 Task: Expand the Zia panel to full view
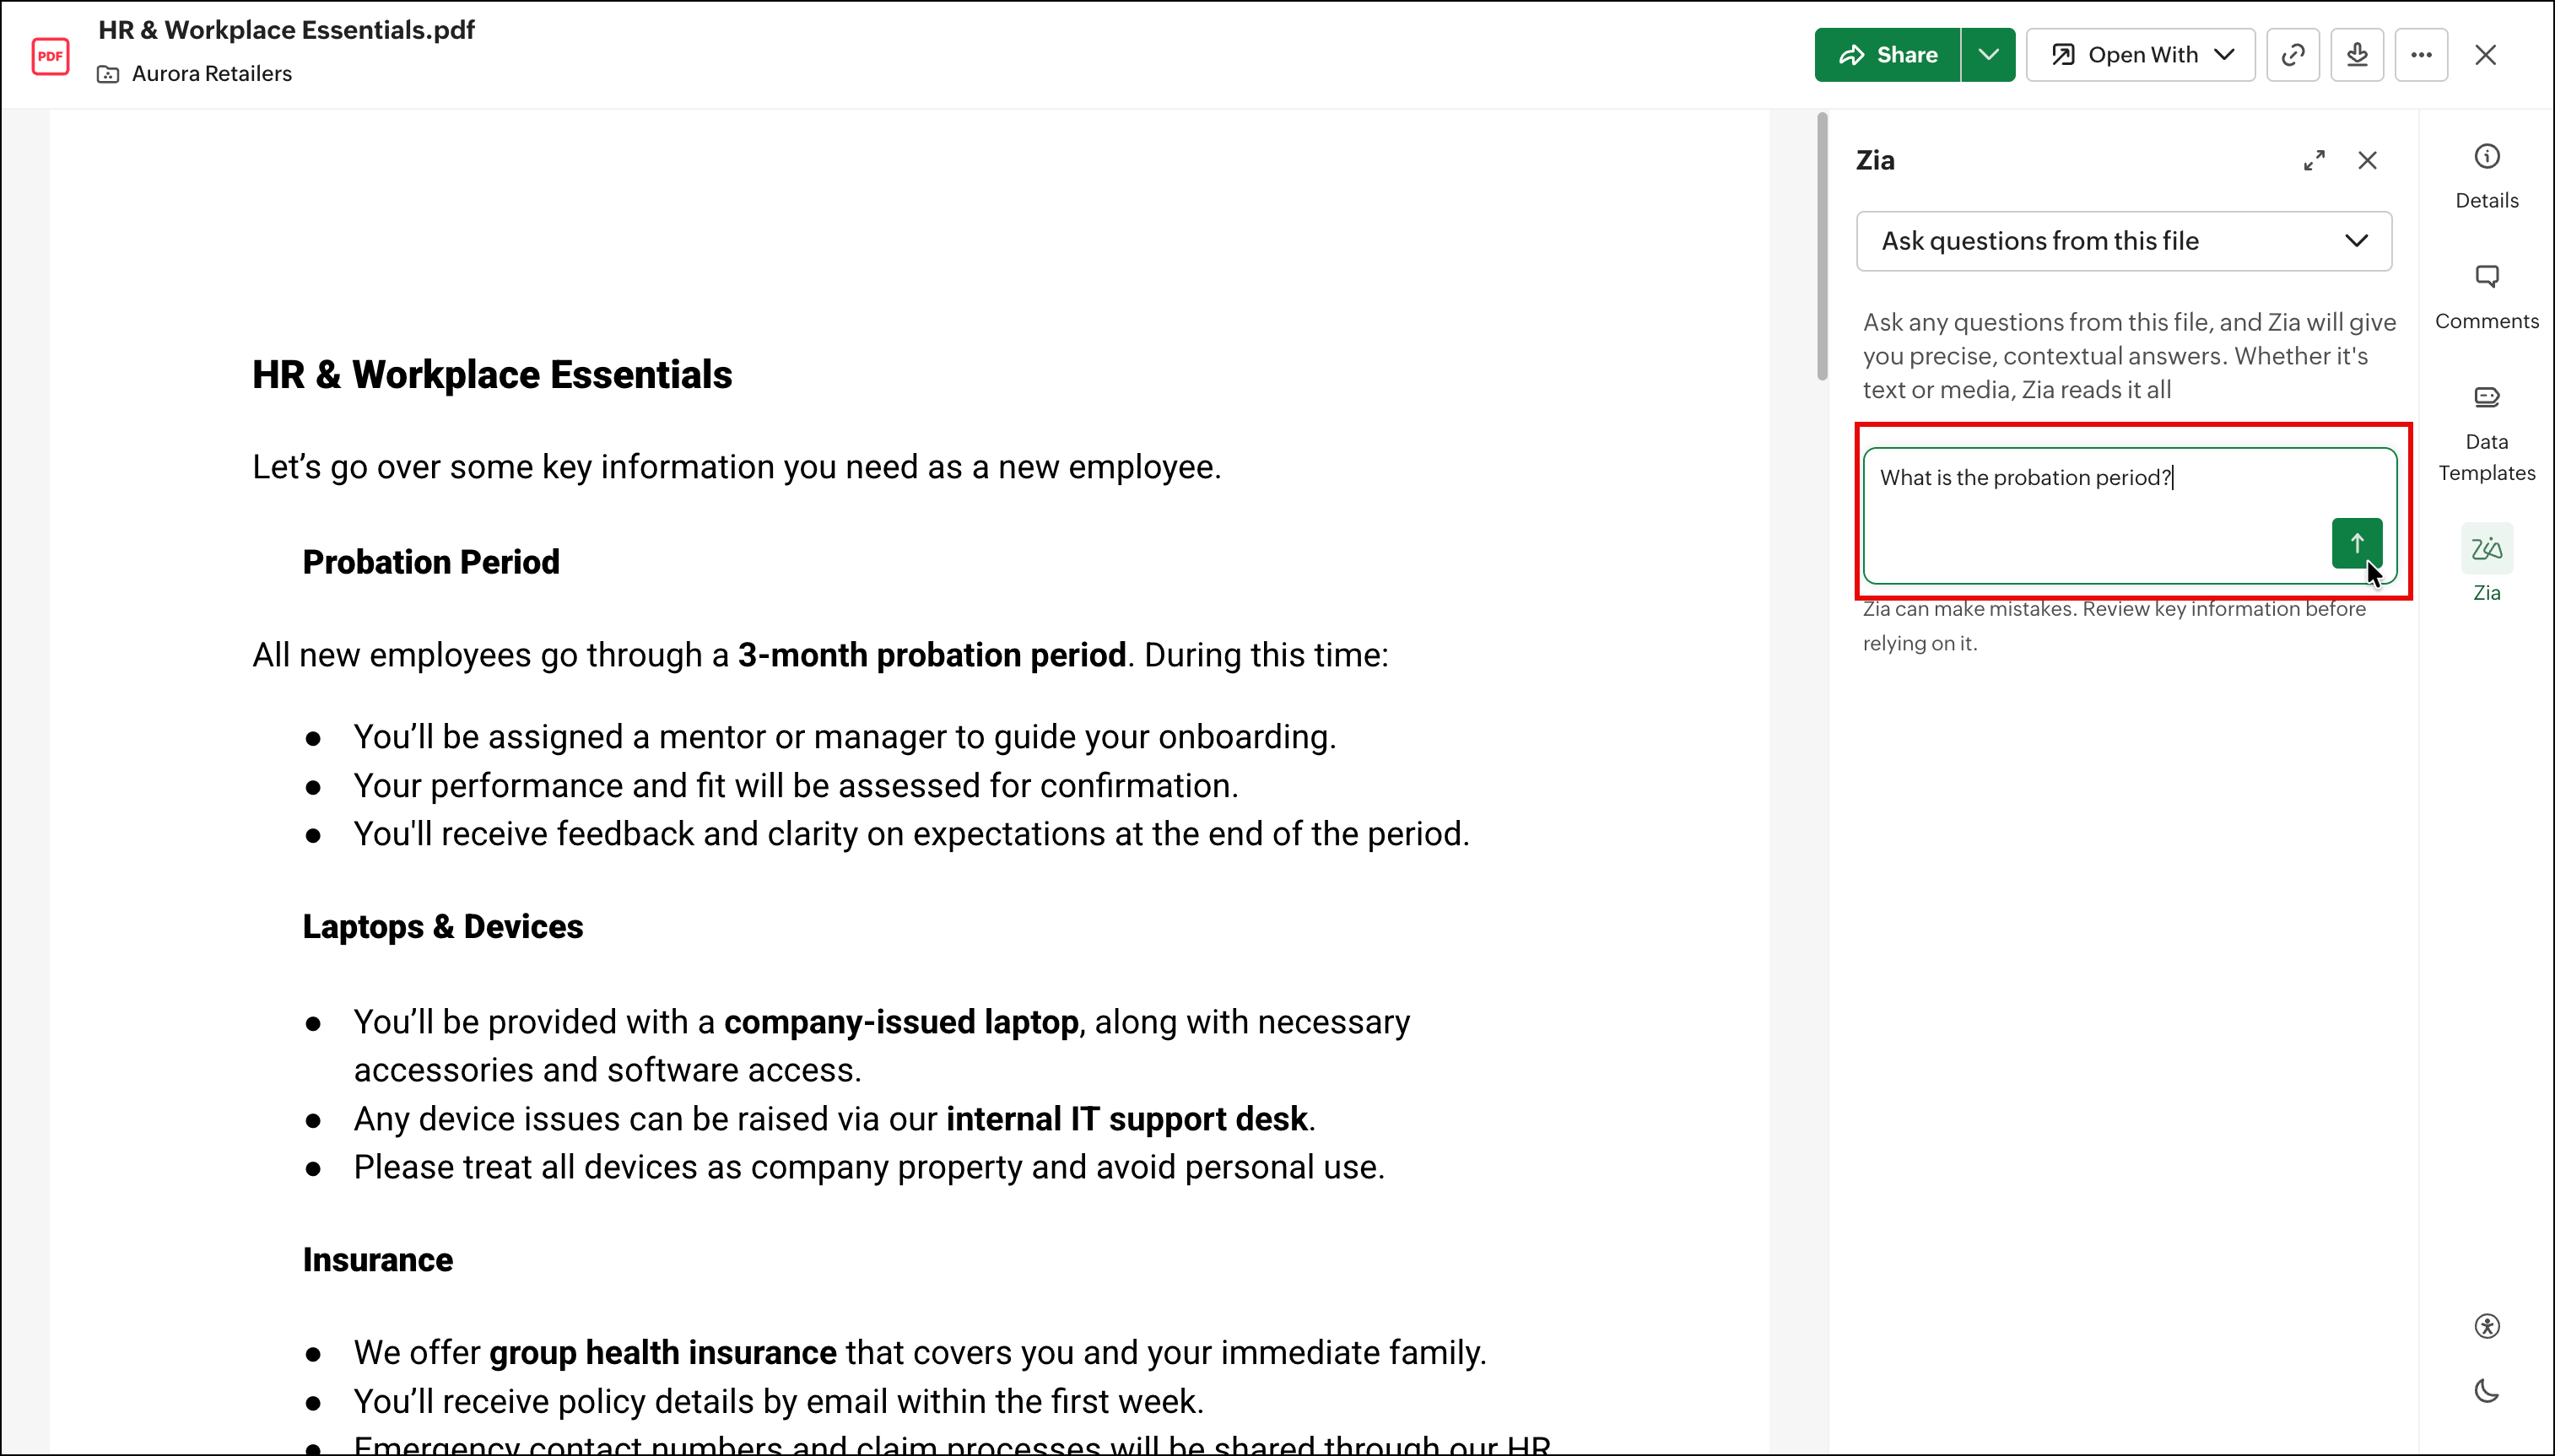click(x=2313, y=160)
